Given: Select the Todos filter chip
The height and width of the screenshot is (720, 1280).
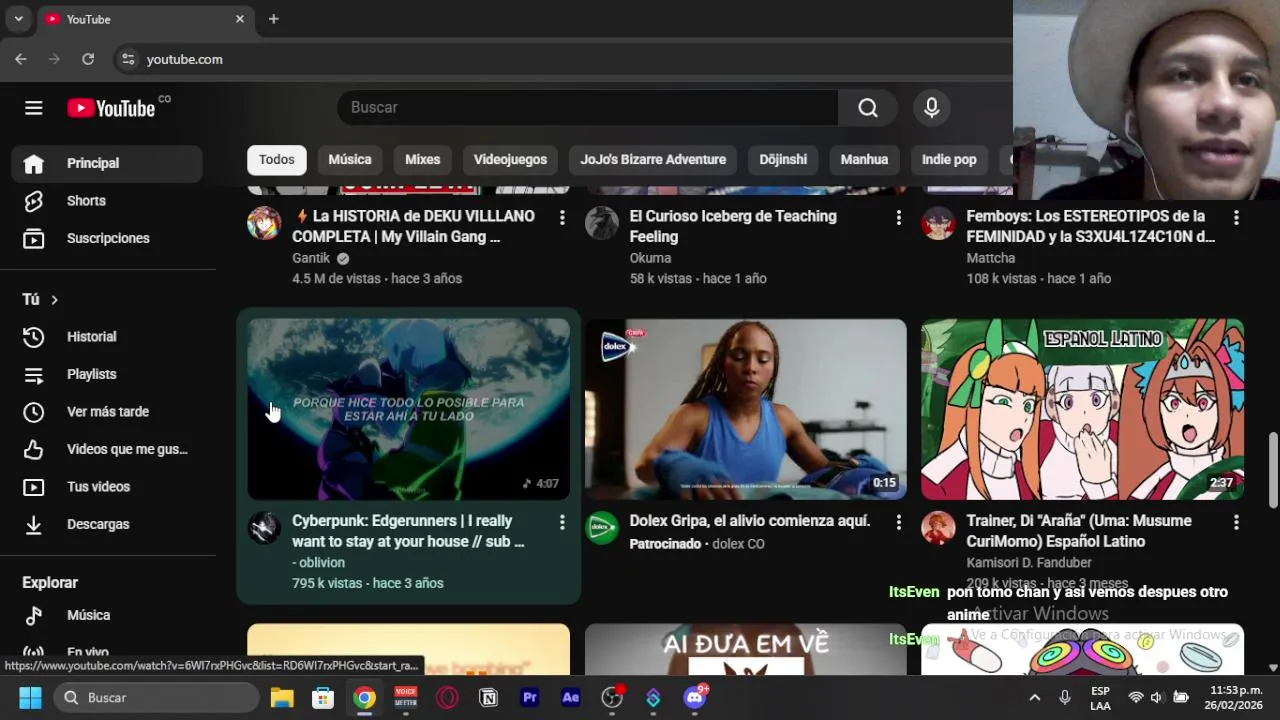Looking at the screenshot, I should click(x=277, y=159).
